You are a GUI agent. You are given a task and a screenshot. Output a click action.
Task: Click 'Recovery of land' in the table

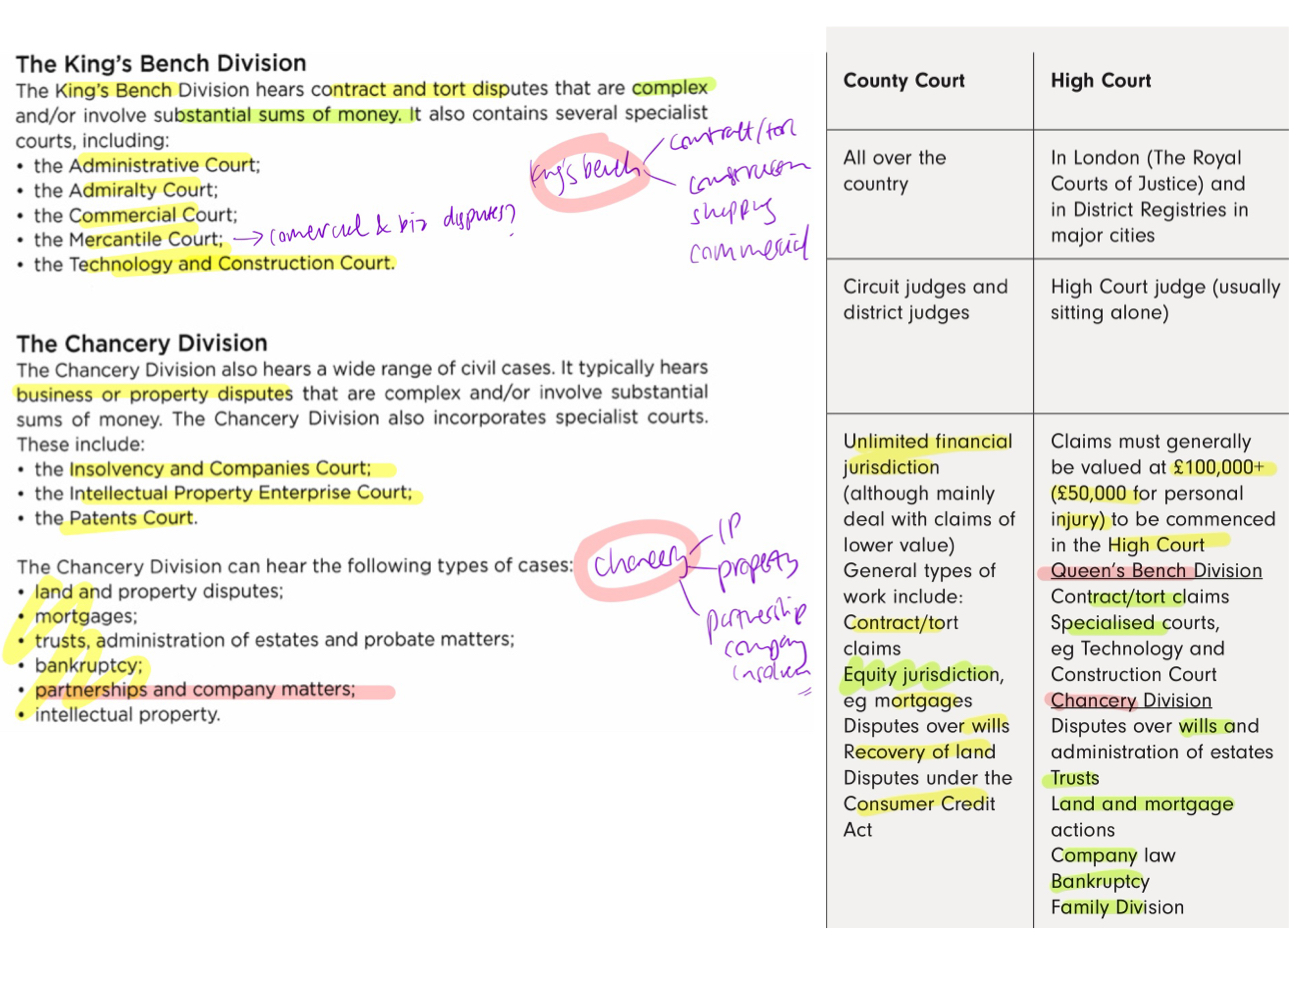point(919,752)
